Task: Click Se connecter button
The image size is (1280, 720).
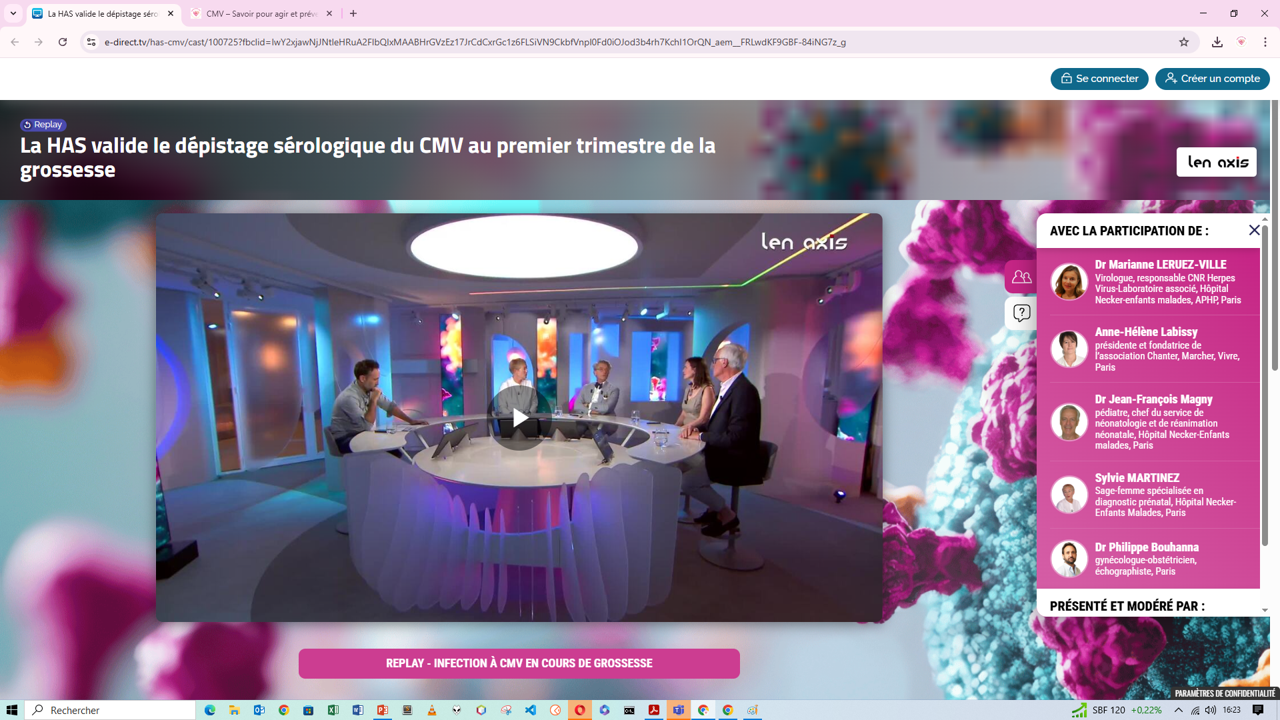Action: [1099, 79]
